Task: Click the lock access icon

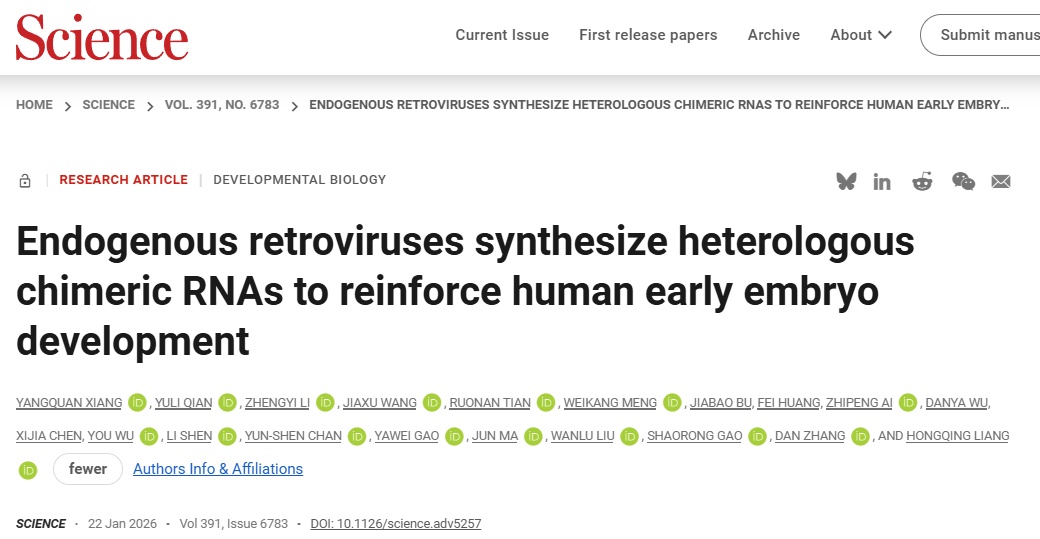Action: pyautogui.click(x=25, y=181)
